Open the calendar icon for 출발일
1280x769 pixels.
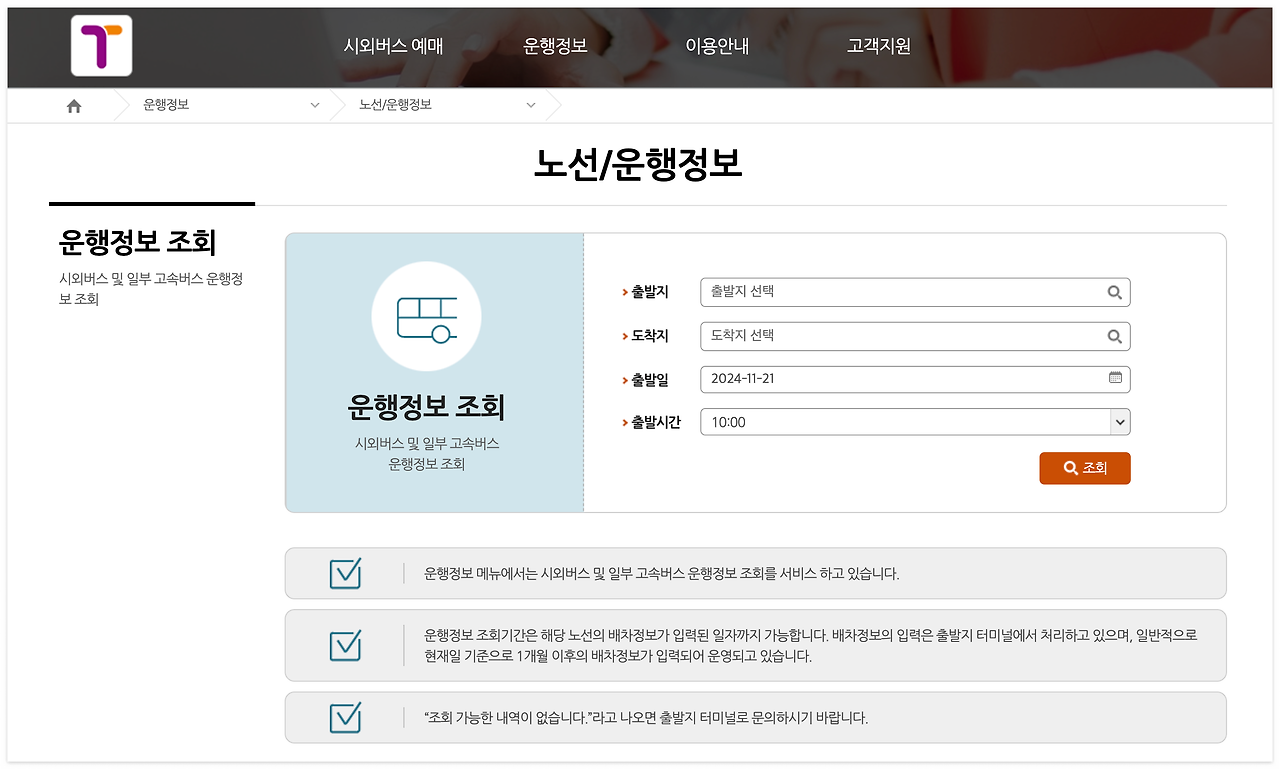(x=1114, y=379)
